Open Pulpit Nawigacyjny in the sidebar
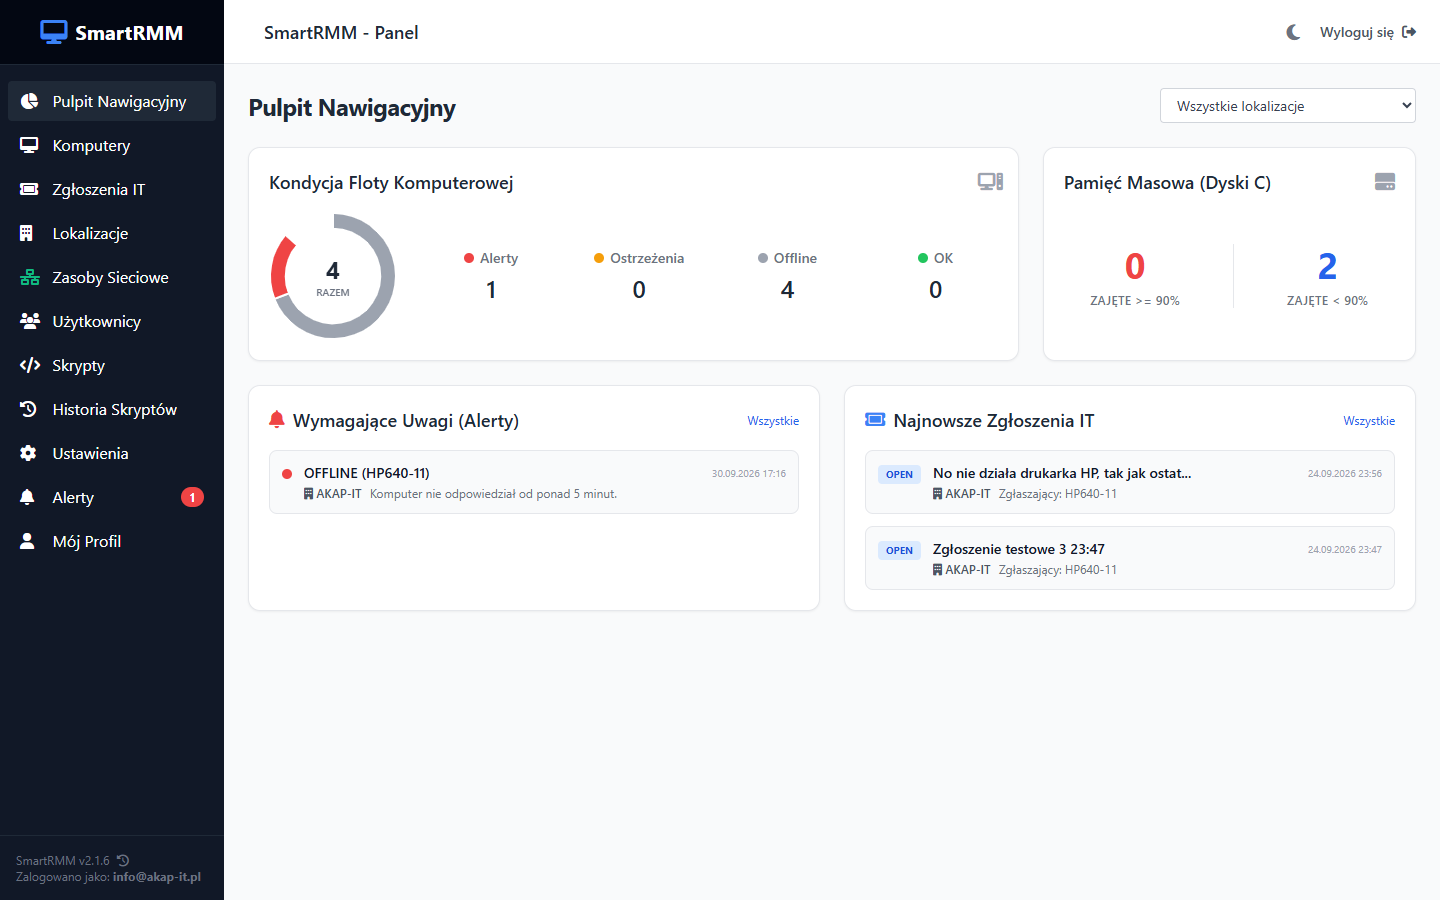Image resolution: width=1440 pixels, height=900 pixels. [x=112, y=101]
